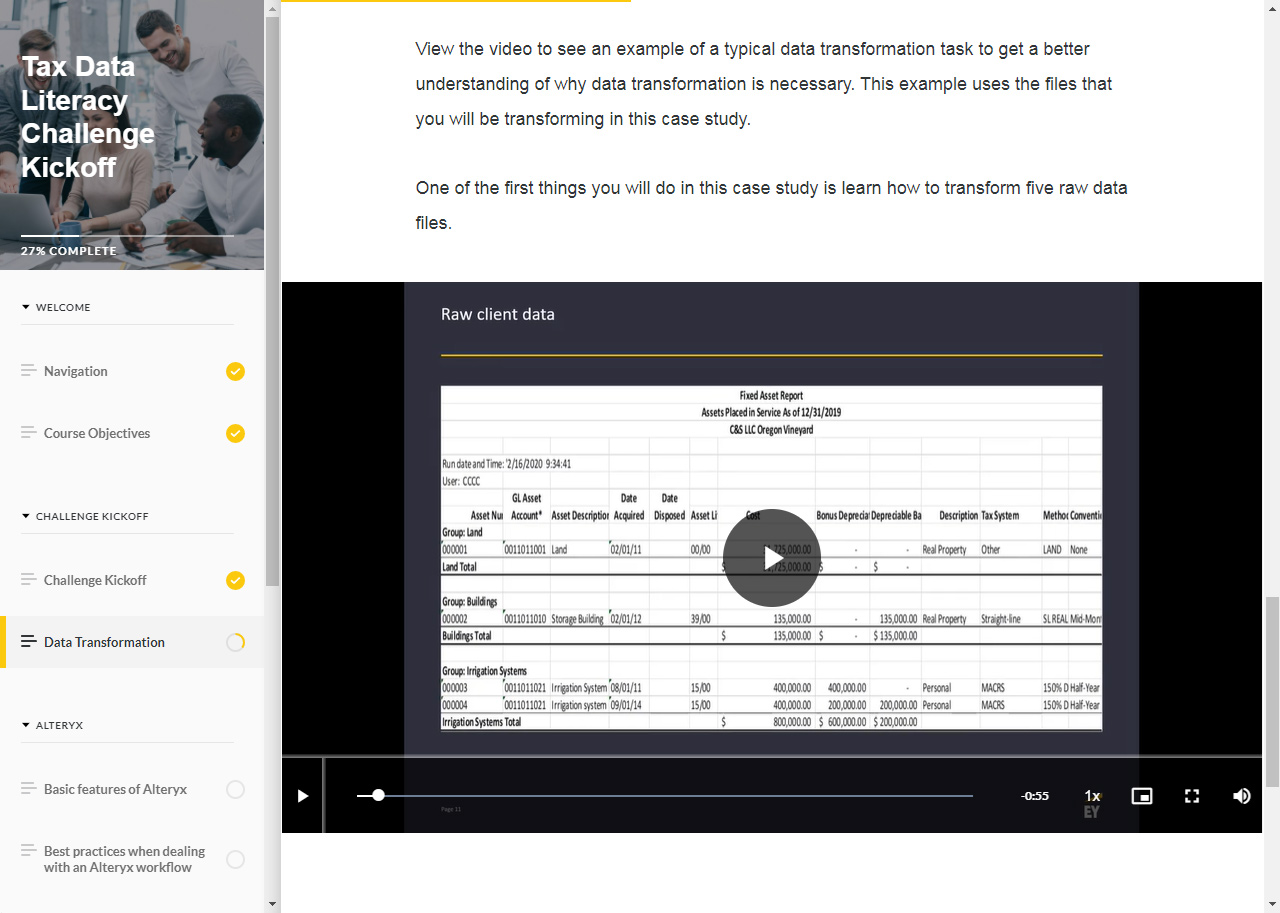Screen dimensions: 1280x913
Task: Click the main page scrollbar thumb
Action: coord(1272,692)
